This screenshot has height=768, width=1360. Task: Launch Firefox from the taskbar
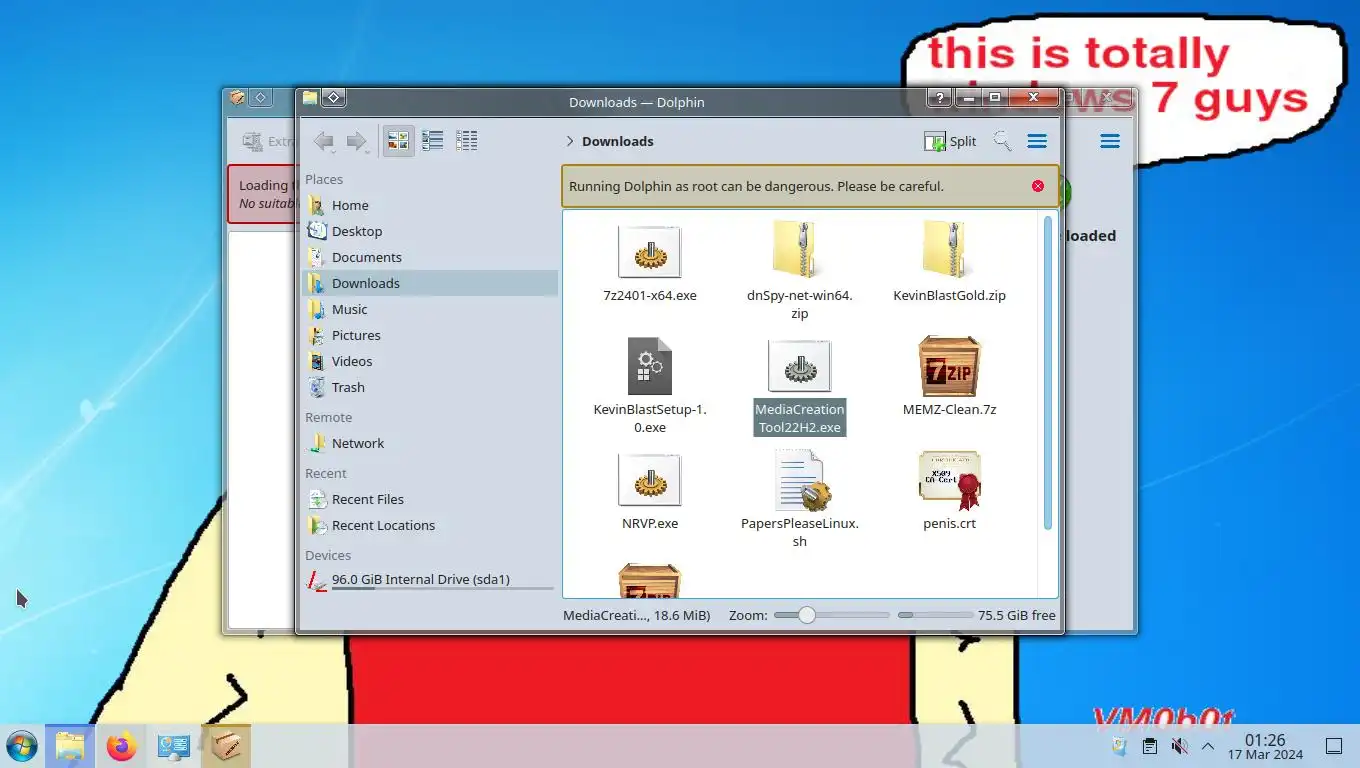coord(122,746)
